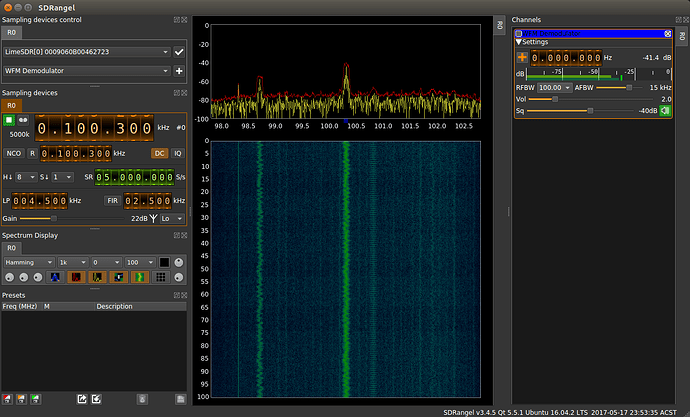Screen dimensions: 690x417
Task: Click the audio mute speaker icon
Action: (x=664, y=110)
